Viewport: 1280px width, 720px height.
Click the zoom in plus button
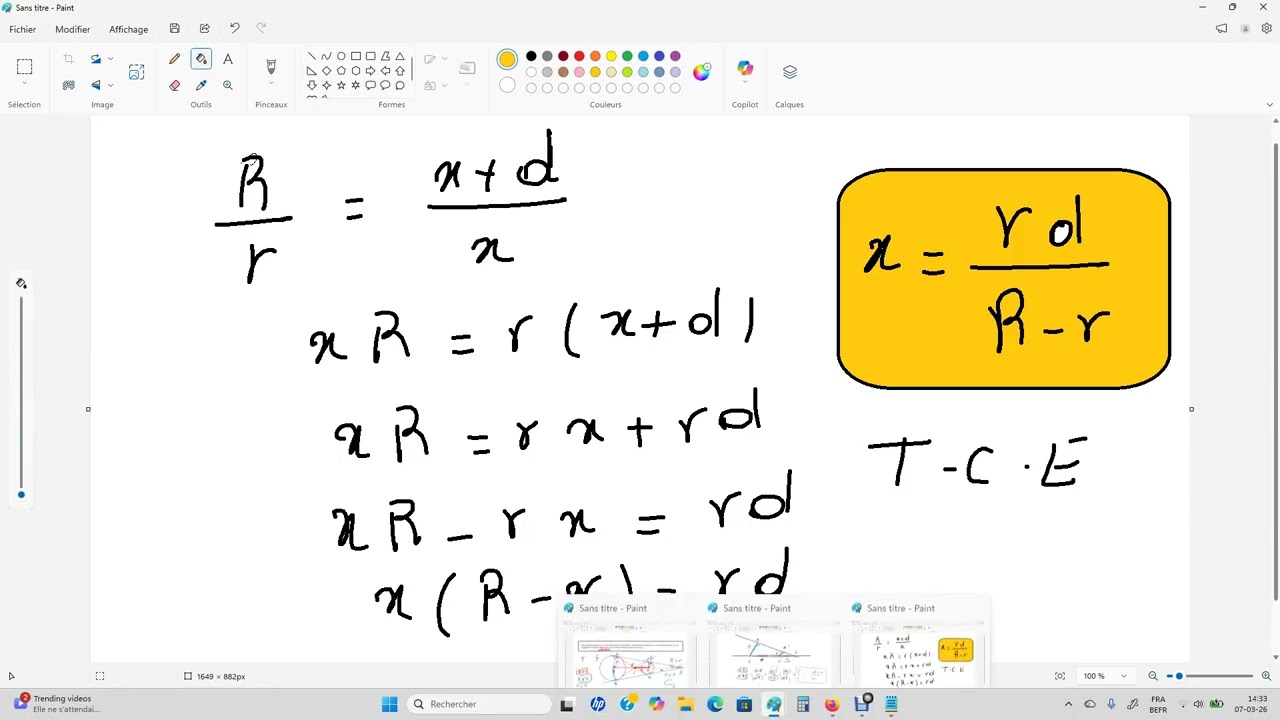[x=1266, y=676]
